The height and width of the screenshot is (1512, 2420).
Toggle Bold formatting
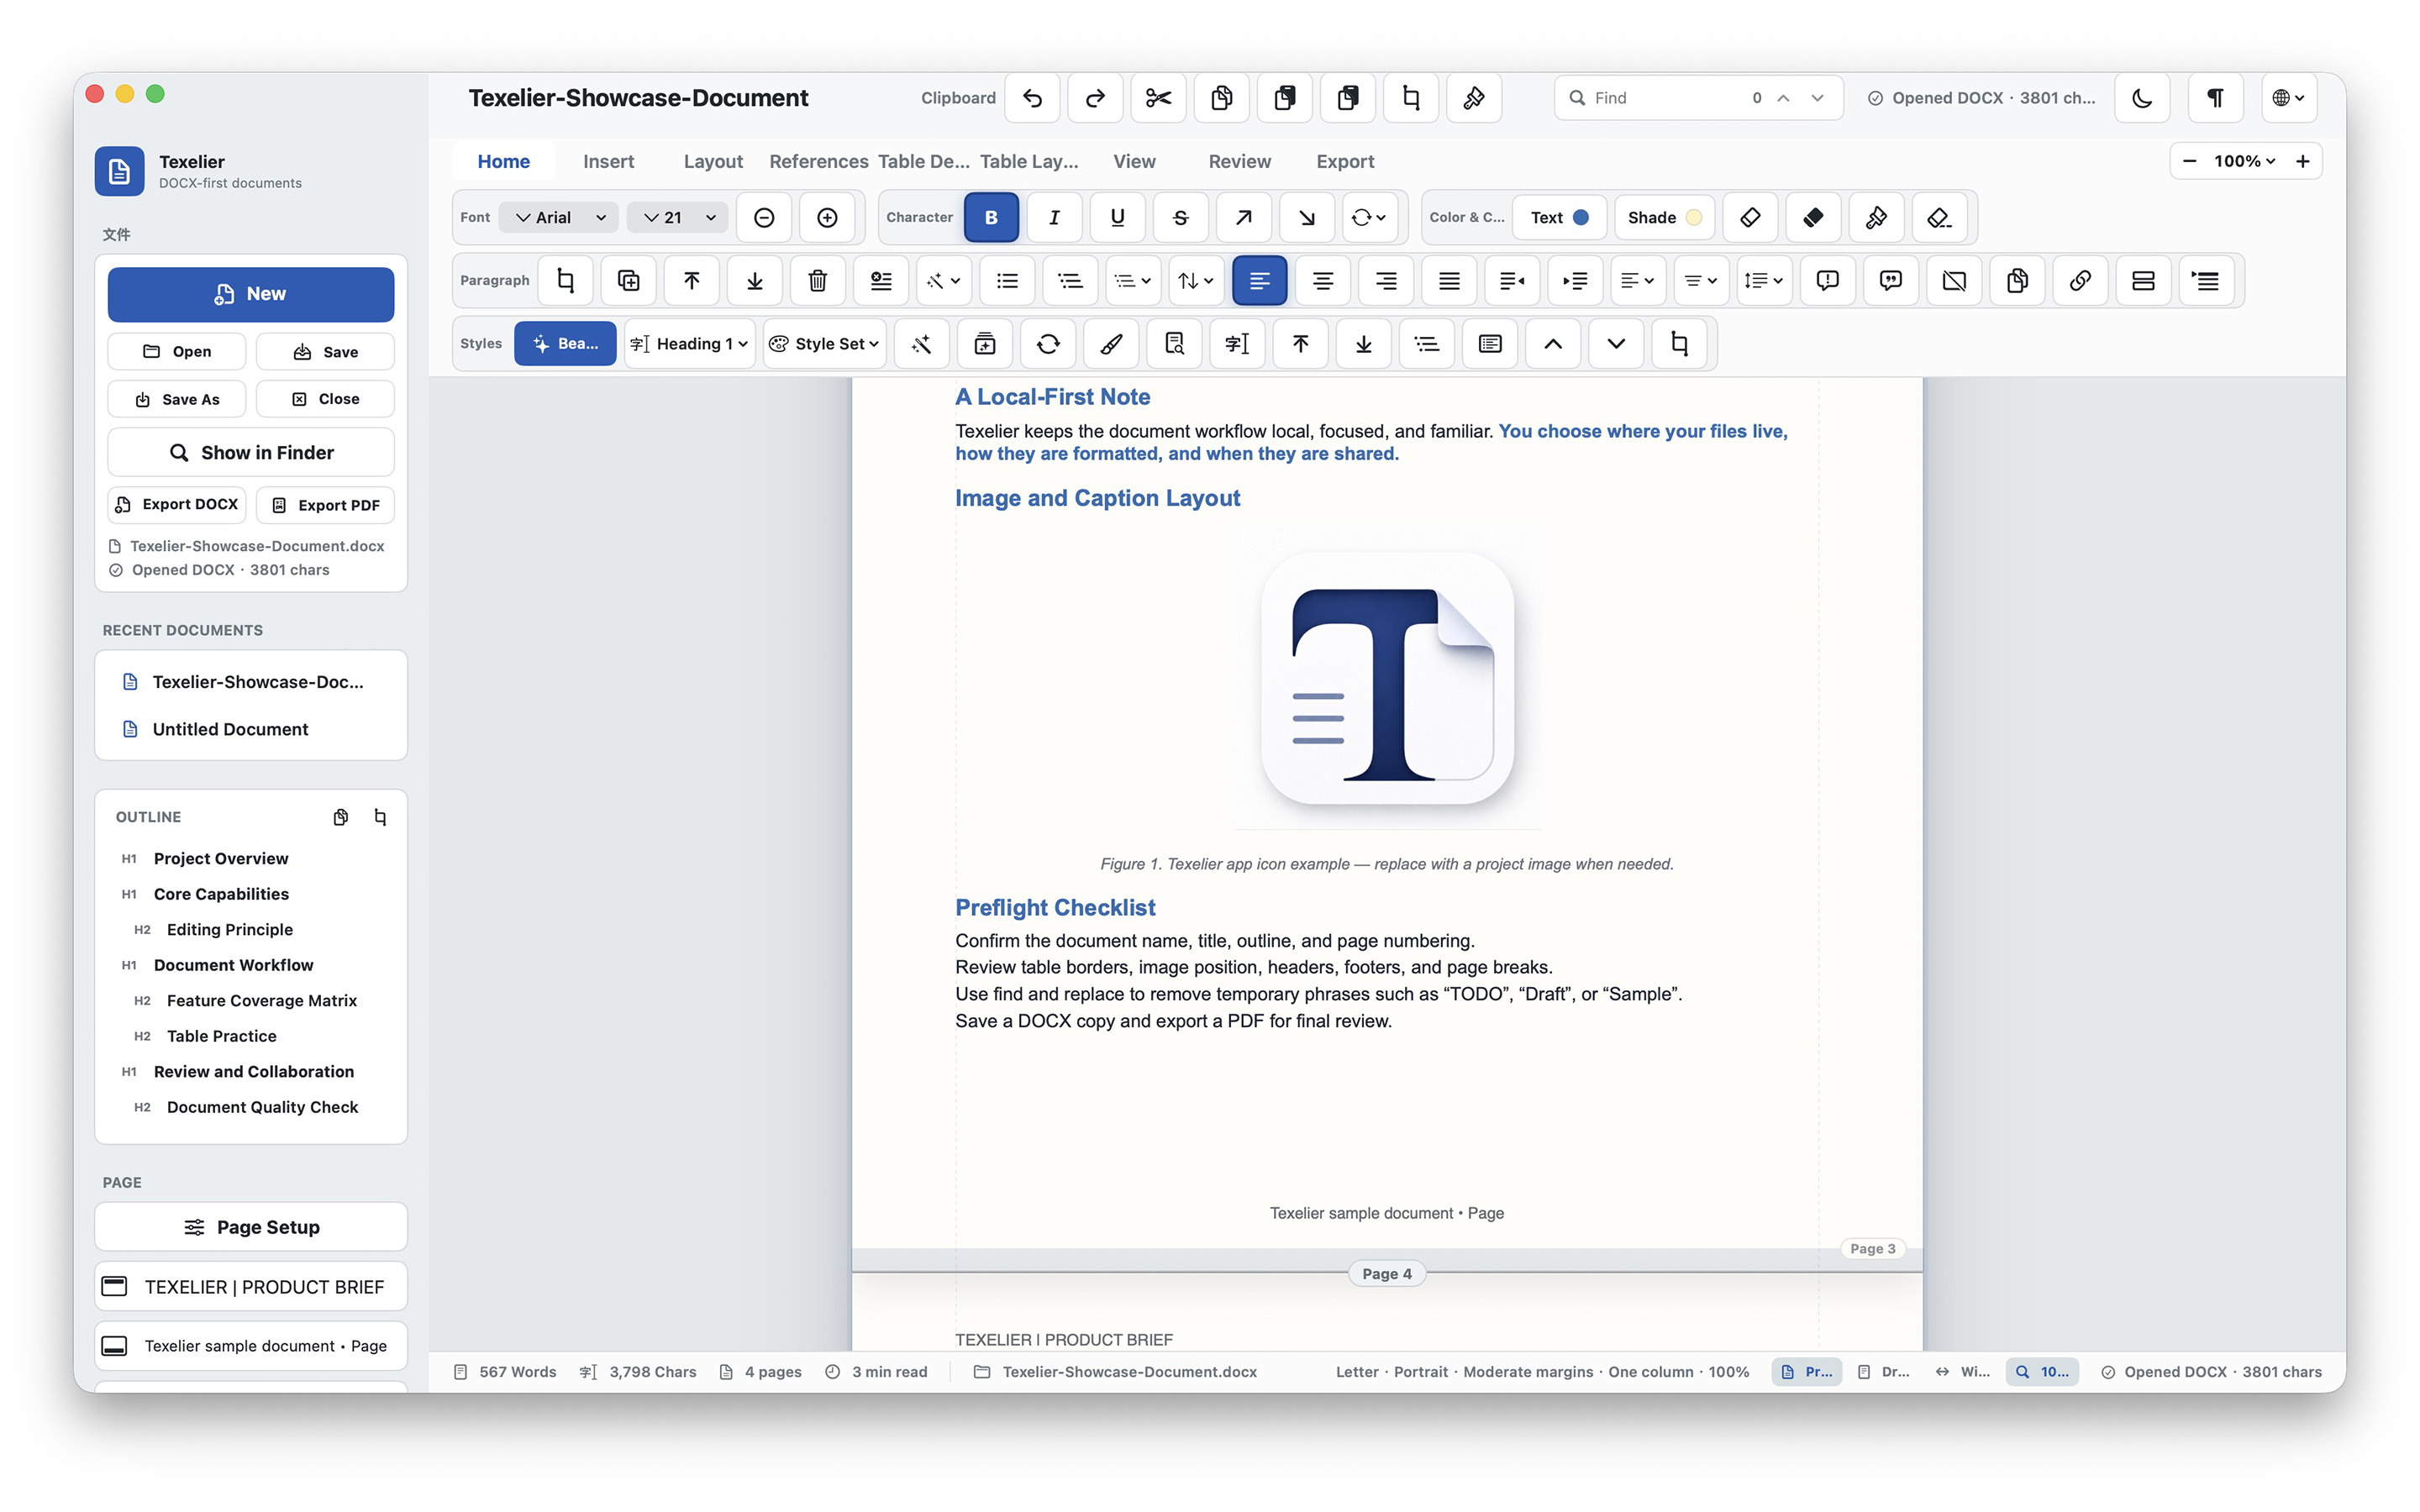[991, 217]
